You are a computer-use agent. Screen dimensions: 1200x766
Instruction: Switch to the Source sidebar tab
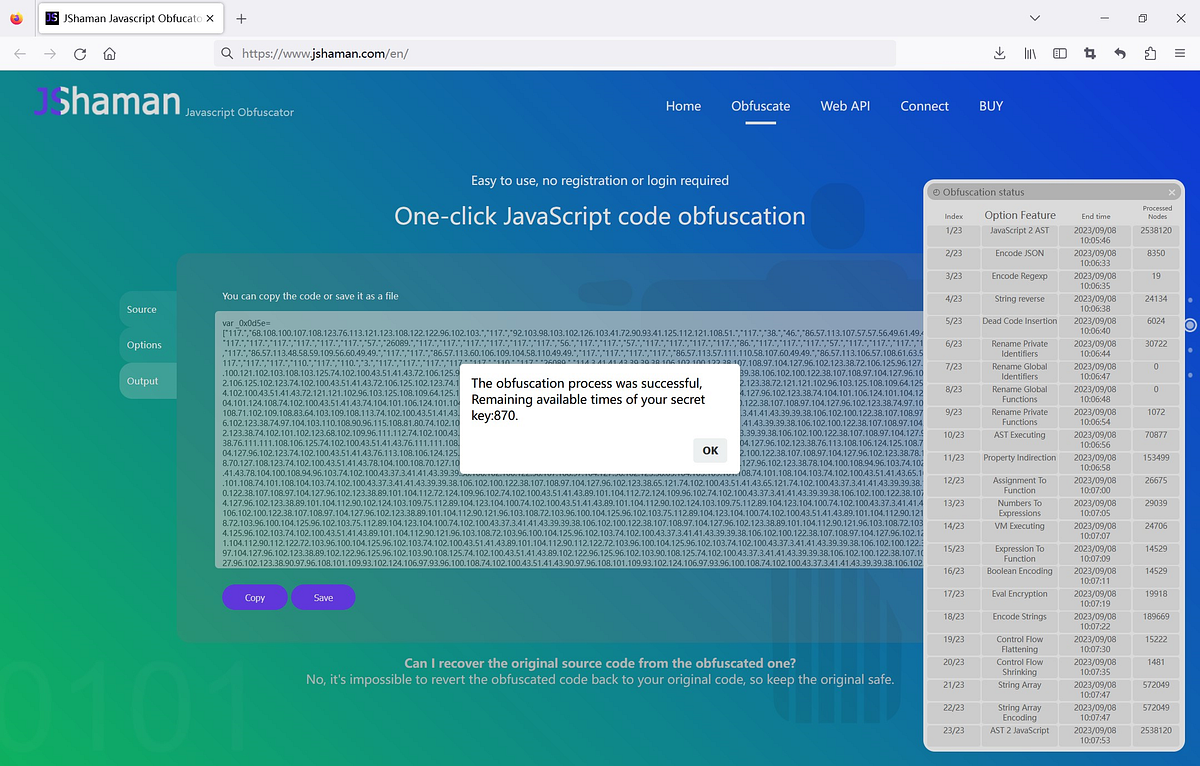pyautogui.click(x=143, y=309)
